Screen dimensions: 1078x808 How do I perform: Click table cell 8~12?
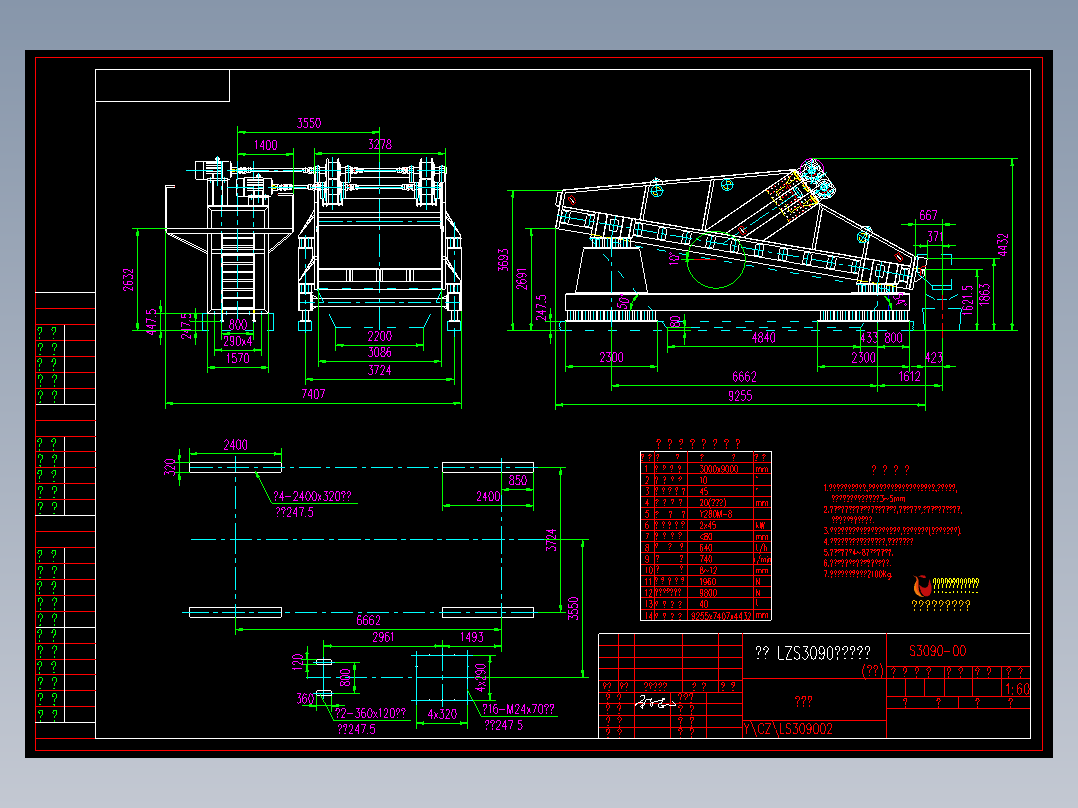point(707,571)
